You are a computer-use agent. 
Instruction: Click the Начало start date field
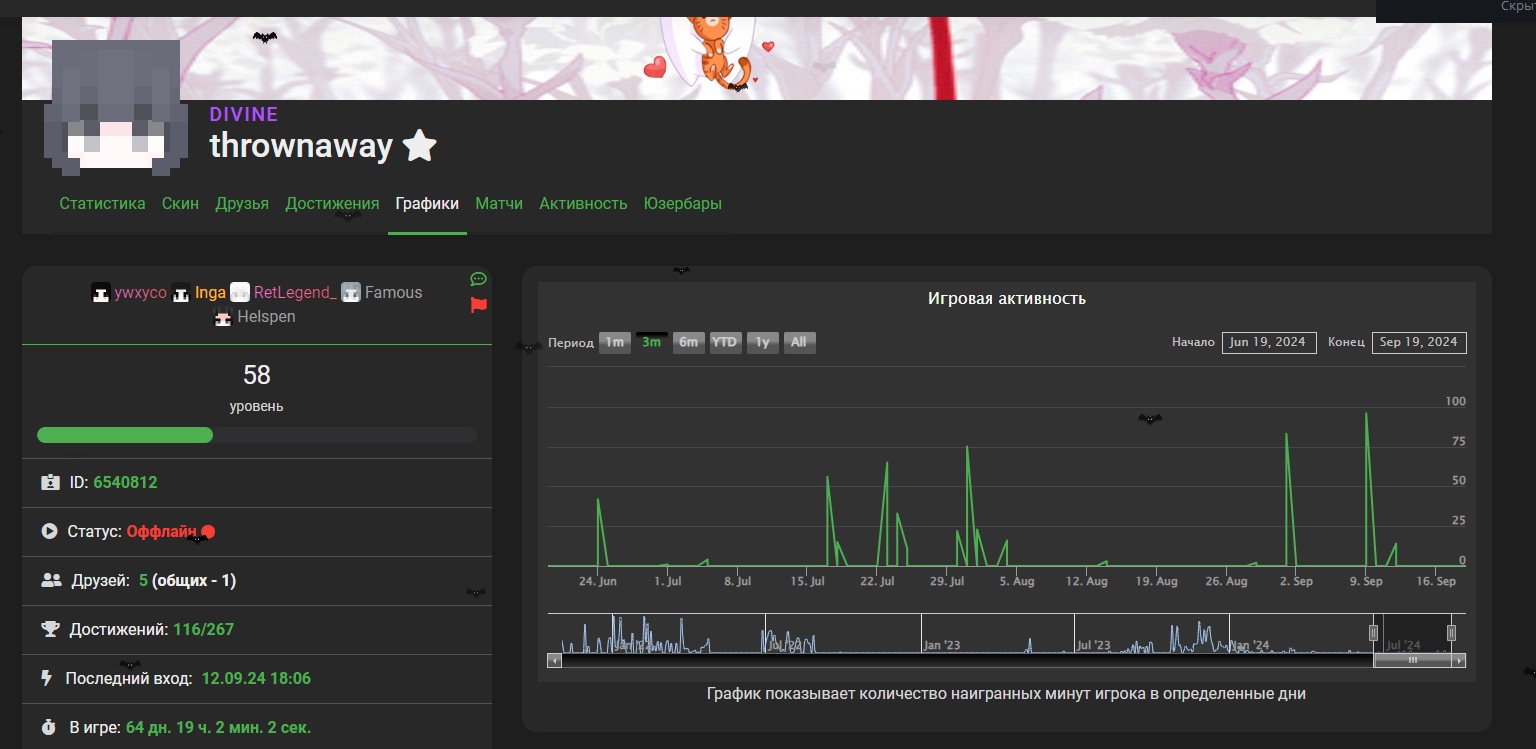1268,342
